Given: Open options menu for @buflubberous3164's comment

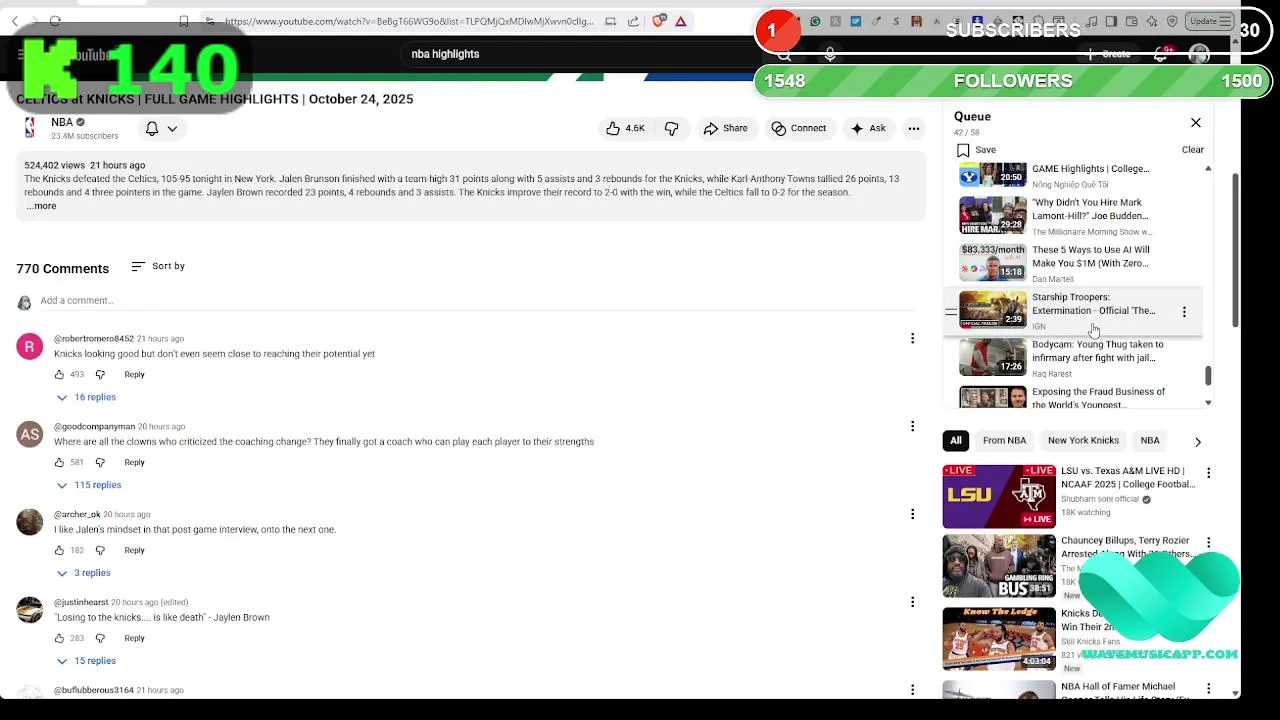Looking at the screenshot, I should coord(912,690).
